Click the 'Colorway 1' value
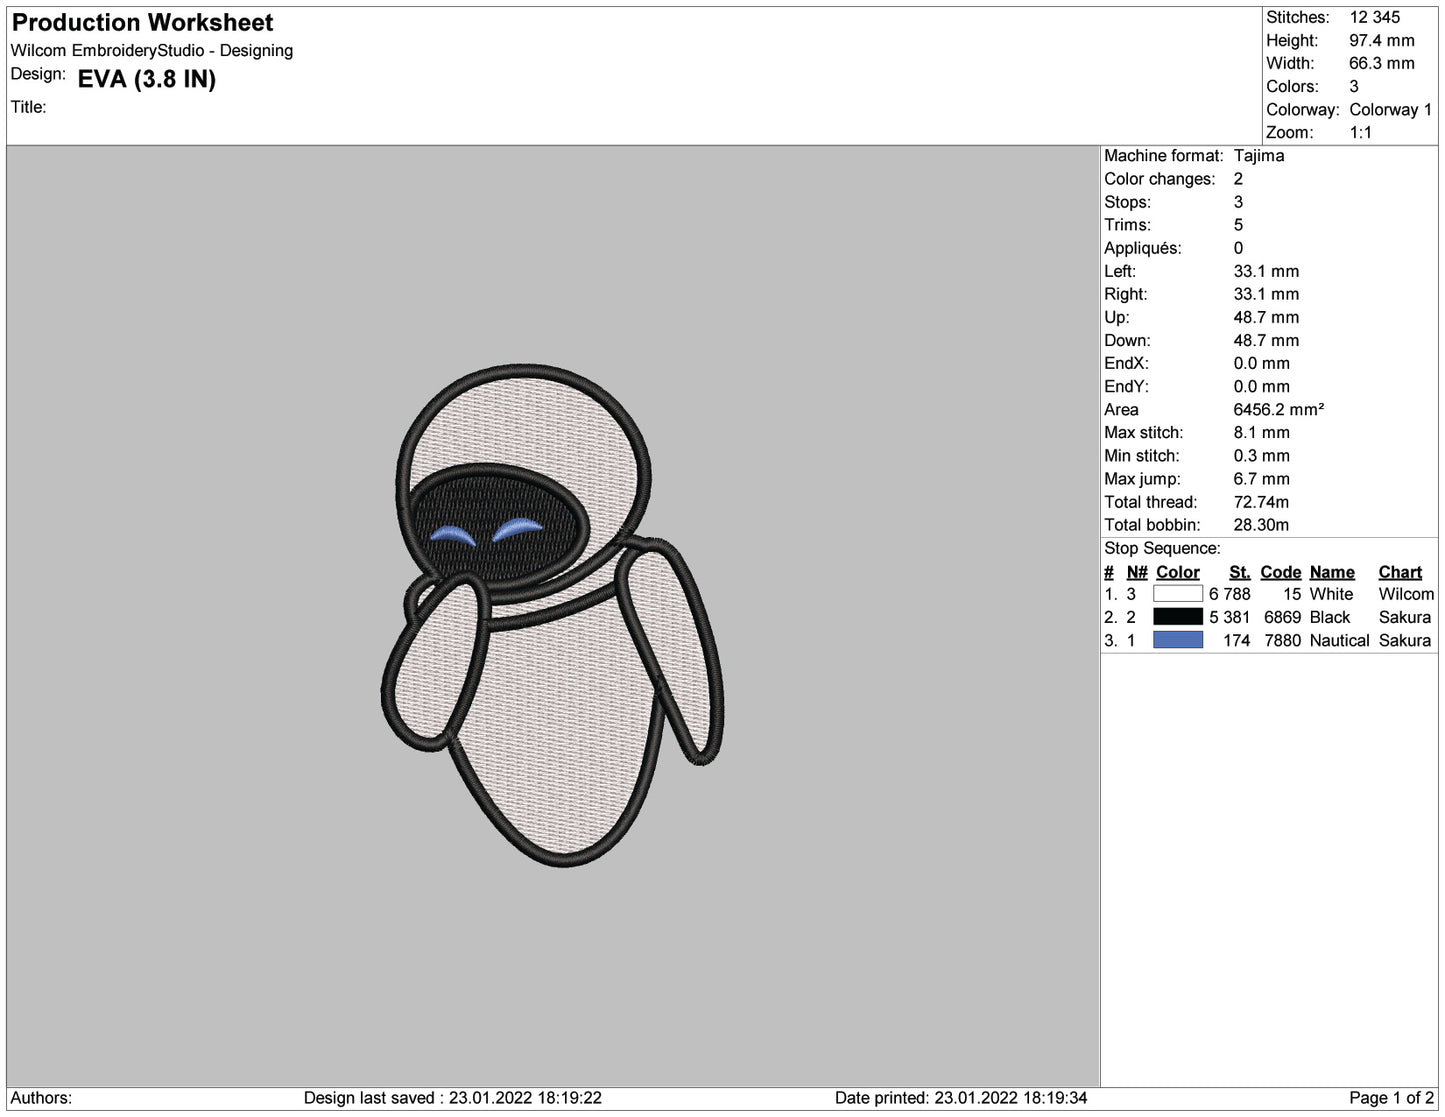This screenshot has height=1117, width=1445. point(1390,109)
